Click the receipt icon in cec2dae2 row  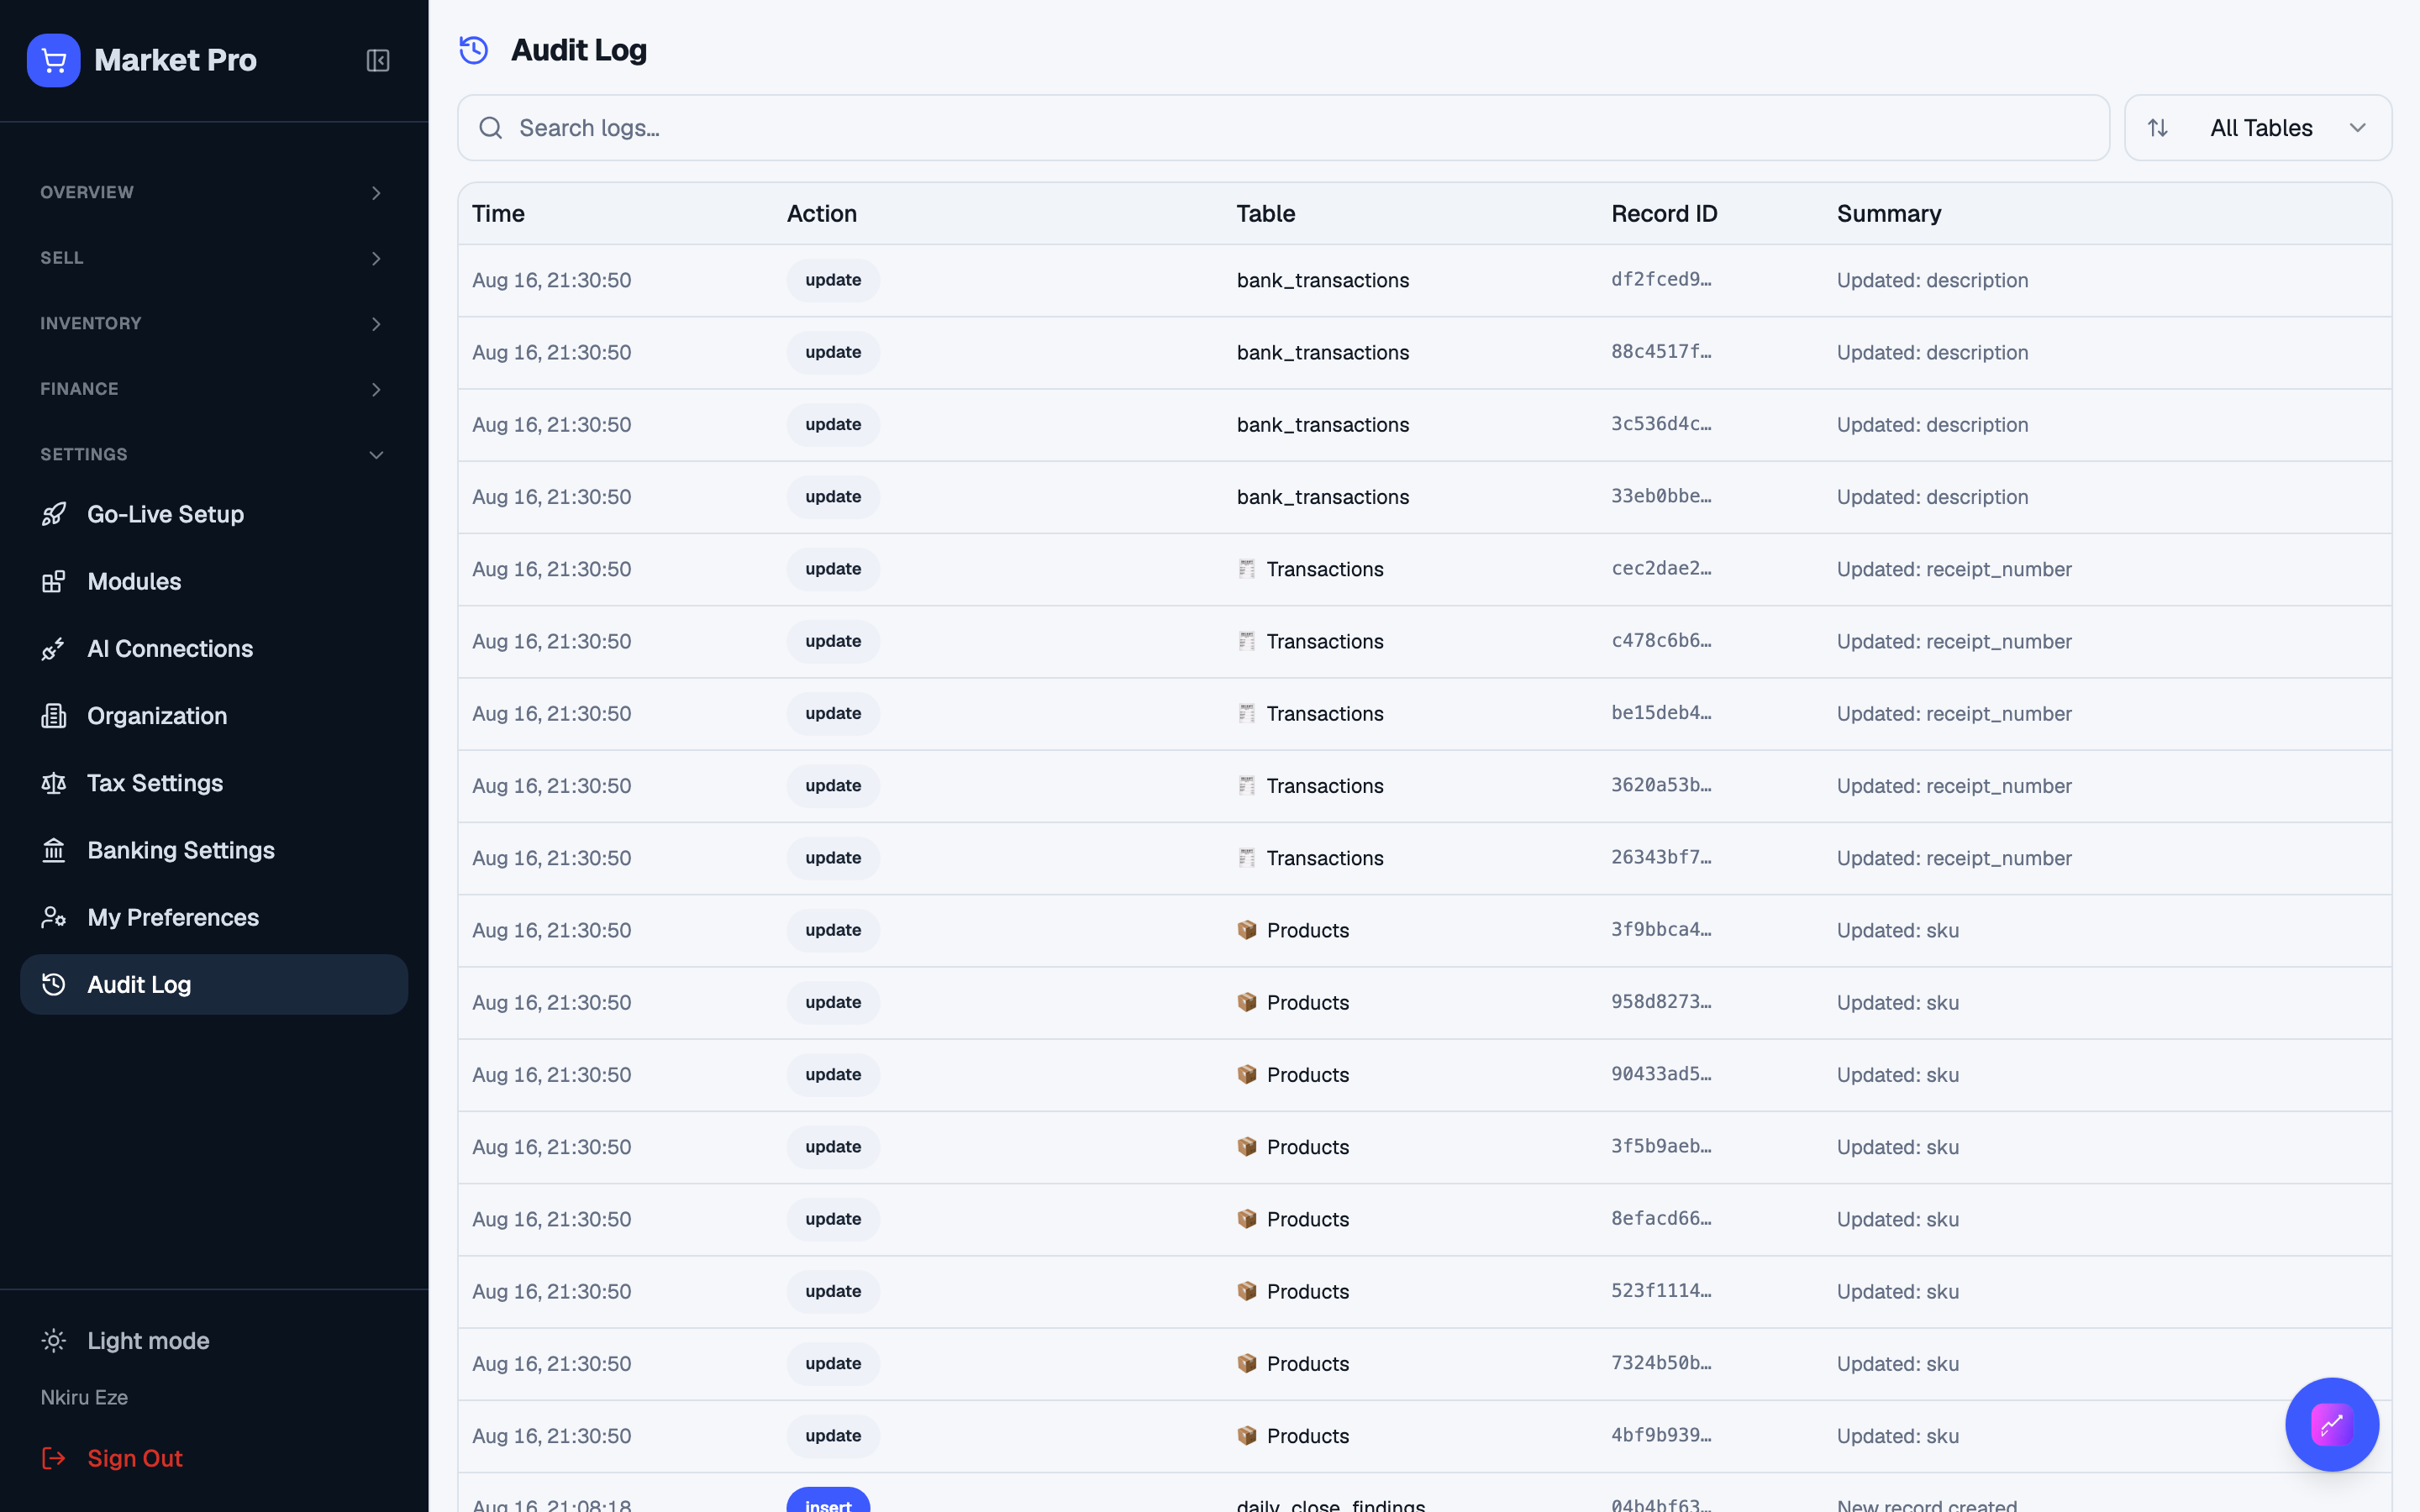1247,569
